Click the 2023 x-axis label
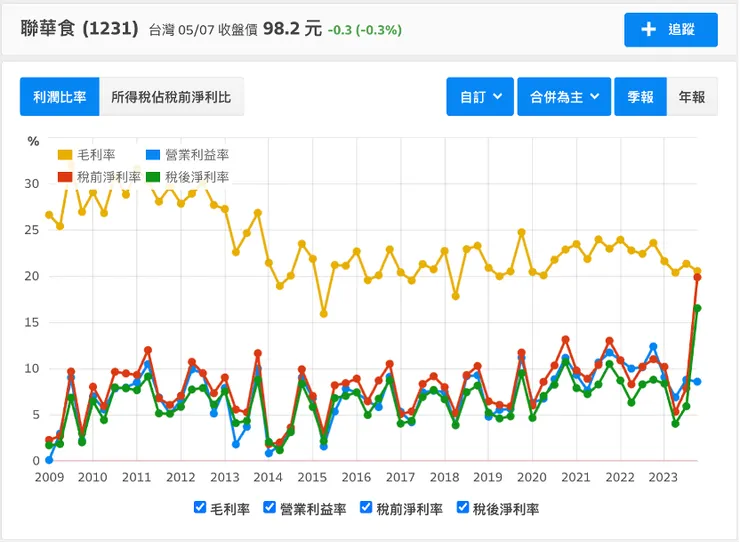The width and height of the screenshot is (740, 543). pyautogui.click(x=663, y=477)
